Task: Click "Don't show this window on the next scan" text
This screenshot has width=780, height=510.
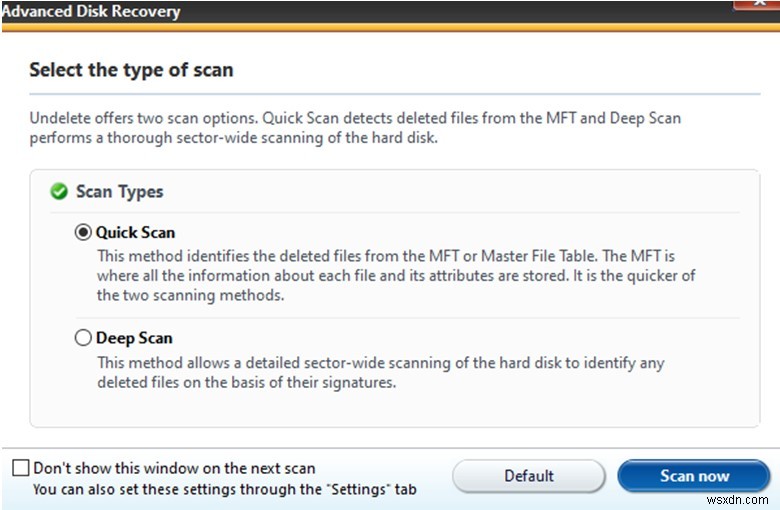Action: pyautogui.click(x=174, y=468)
